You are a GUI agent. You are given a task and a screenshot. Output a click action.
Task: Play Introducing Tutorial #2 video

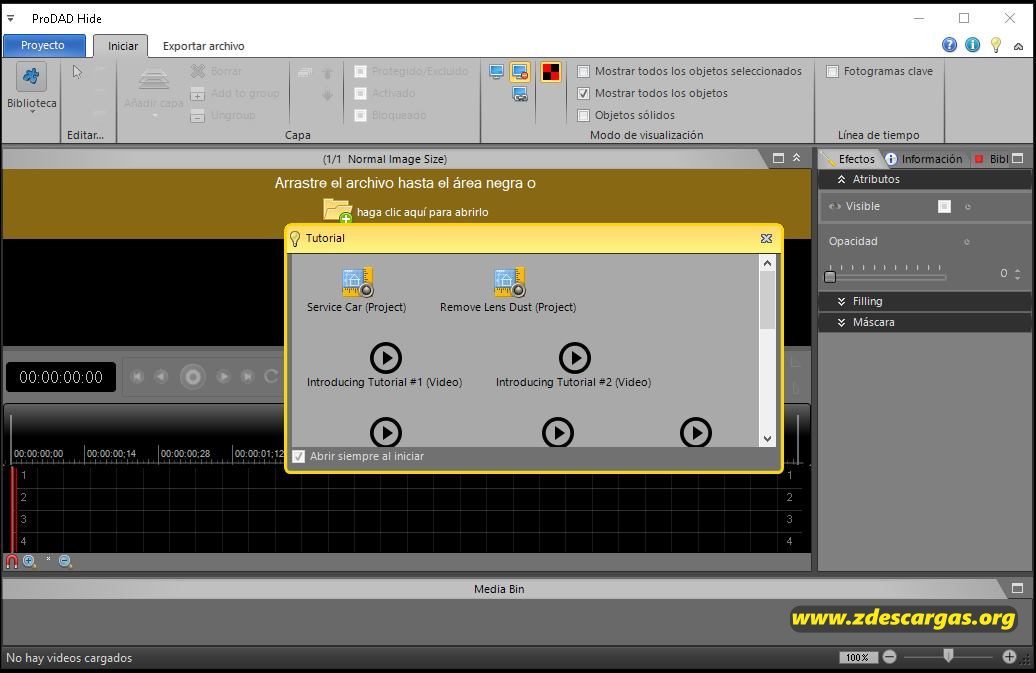575,358
